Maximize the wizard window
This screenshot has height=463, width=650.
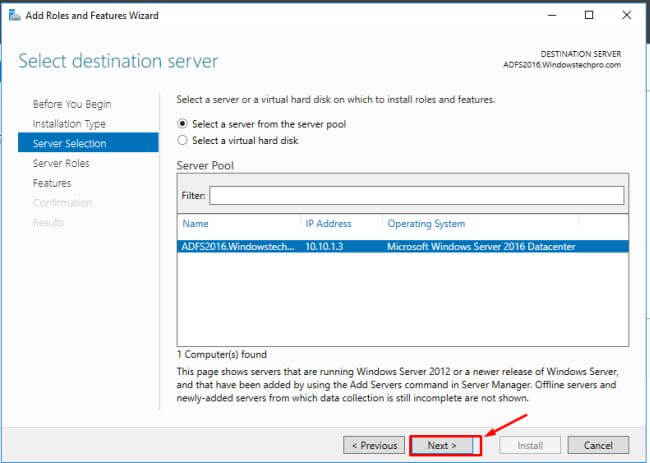[589, 15]
